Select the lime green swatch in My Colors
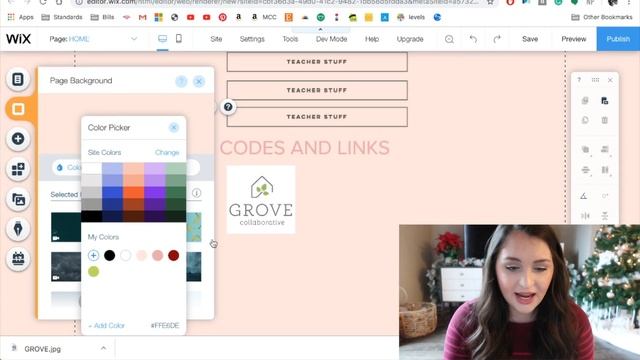The image size is (640, 360). coord(93,271)
